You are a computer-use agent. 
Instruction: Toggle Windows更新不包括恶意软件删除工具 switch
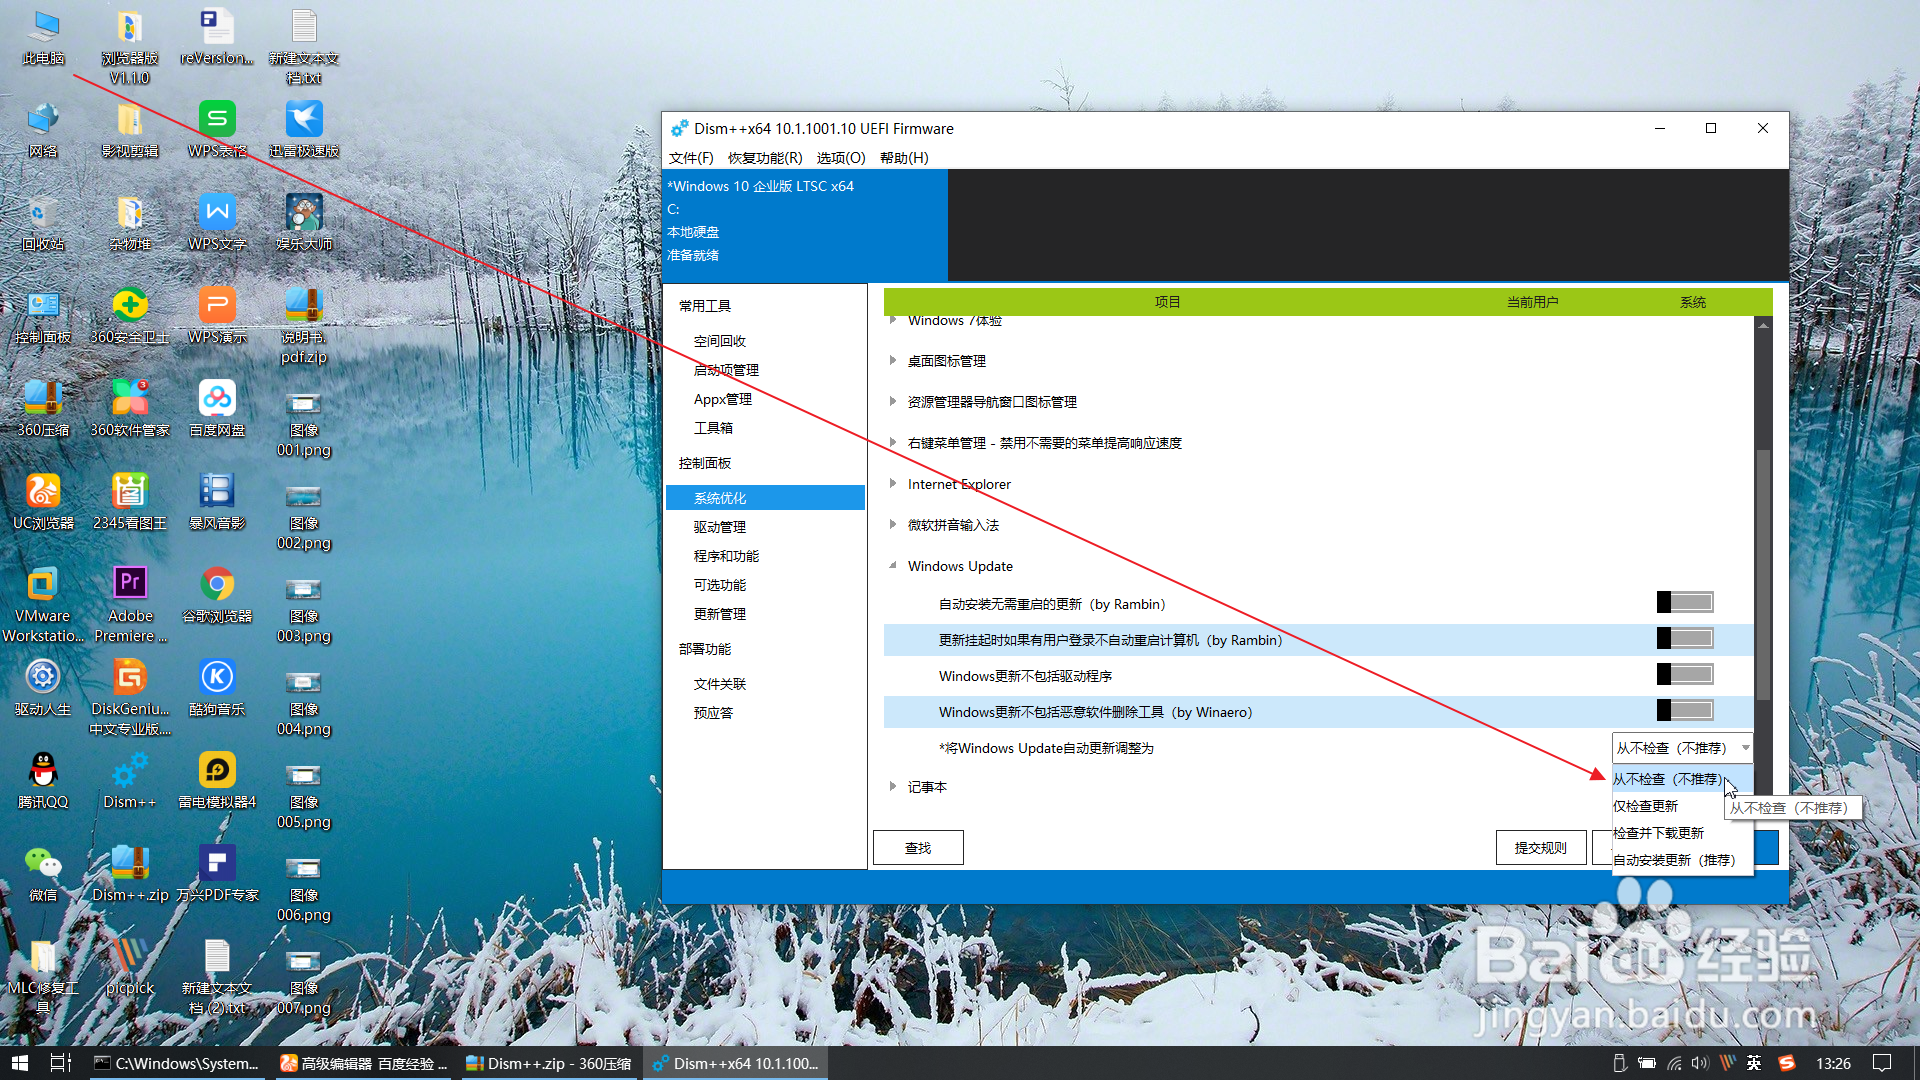[x=1684, y=710]
